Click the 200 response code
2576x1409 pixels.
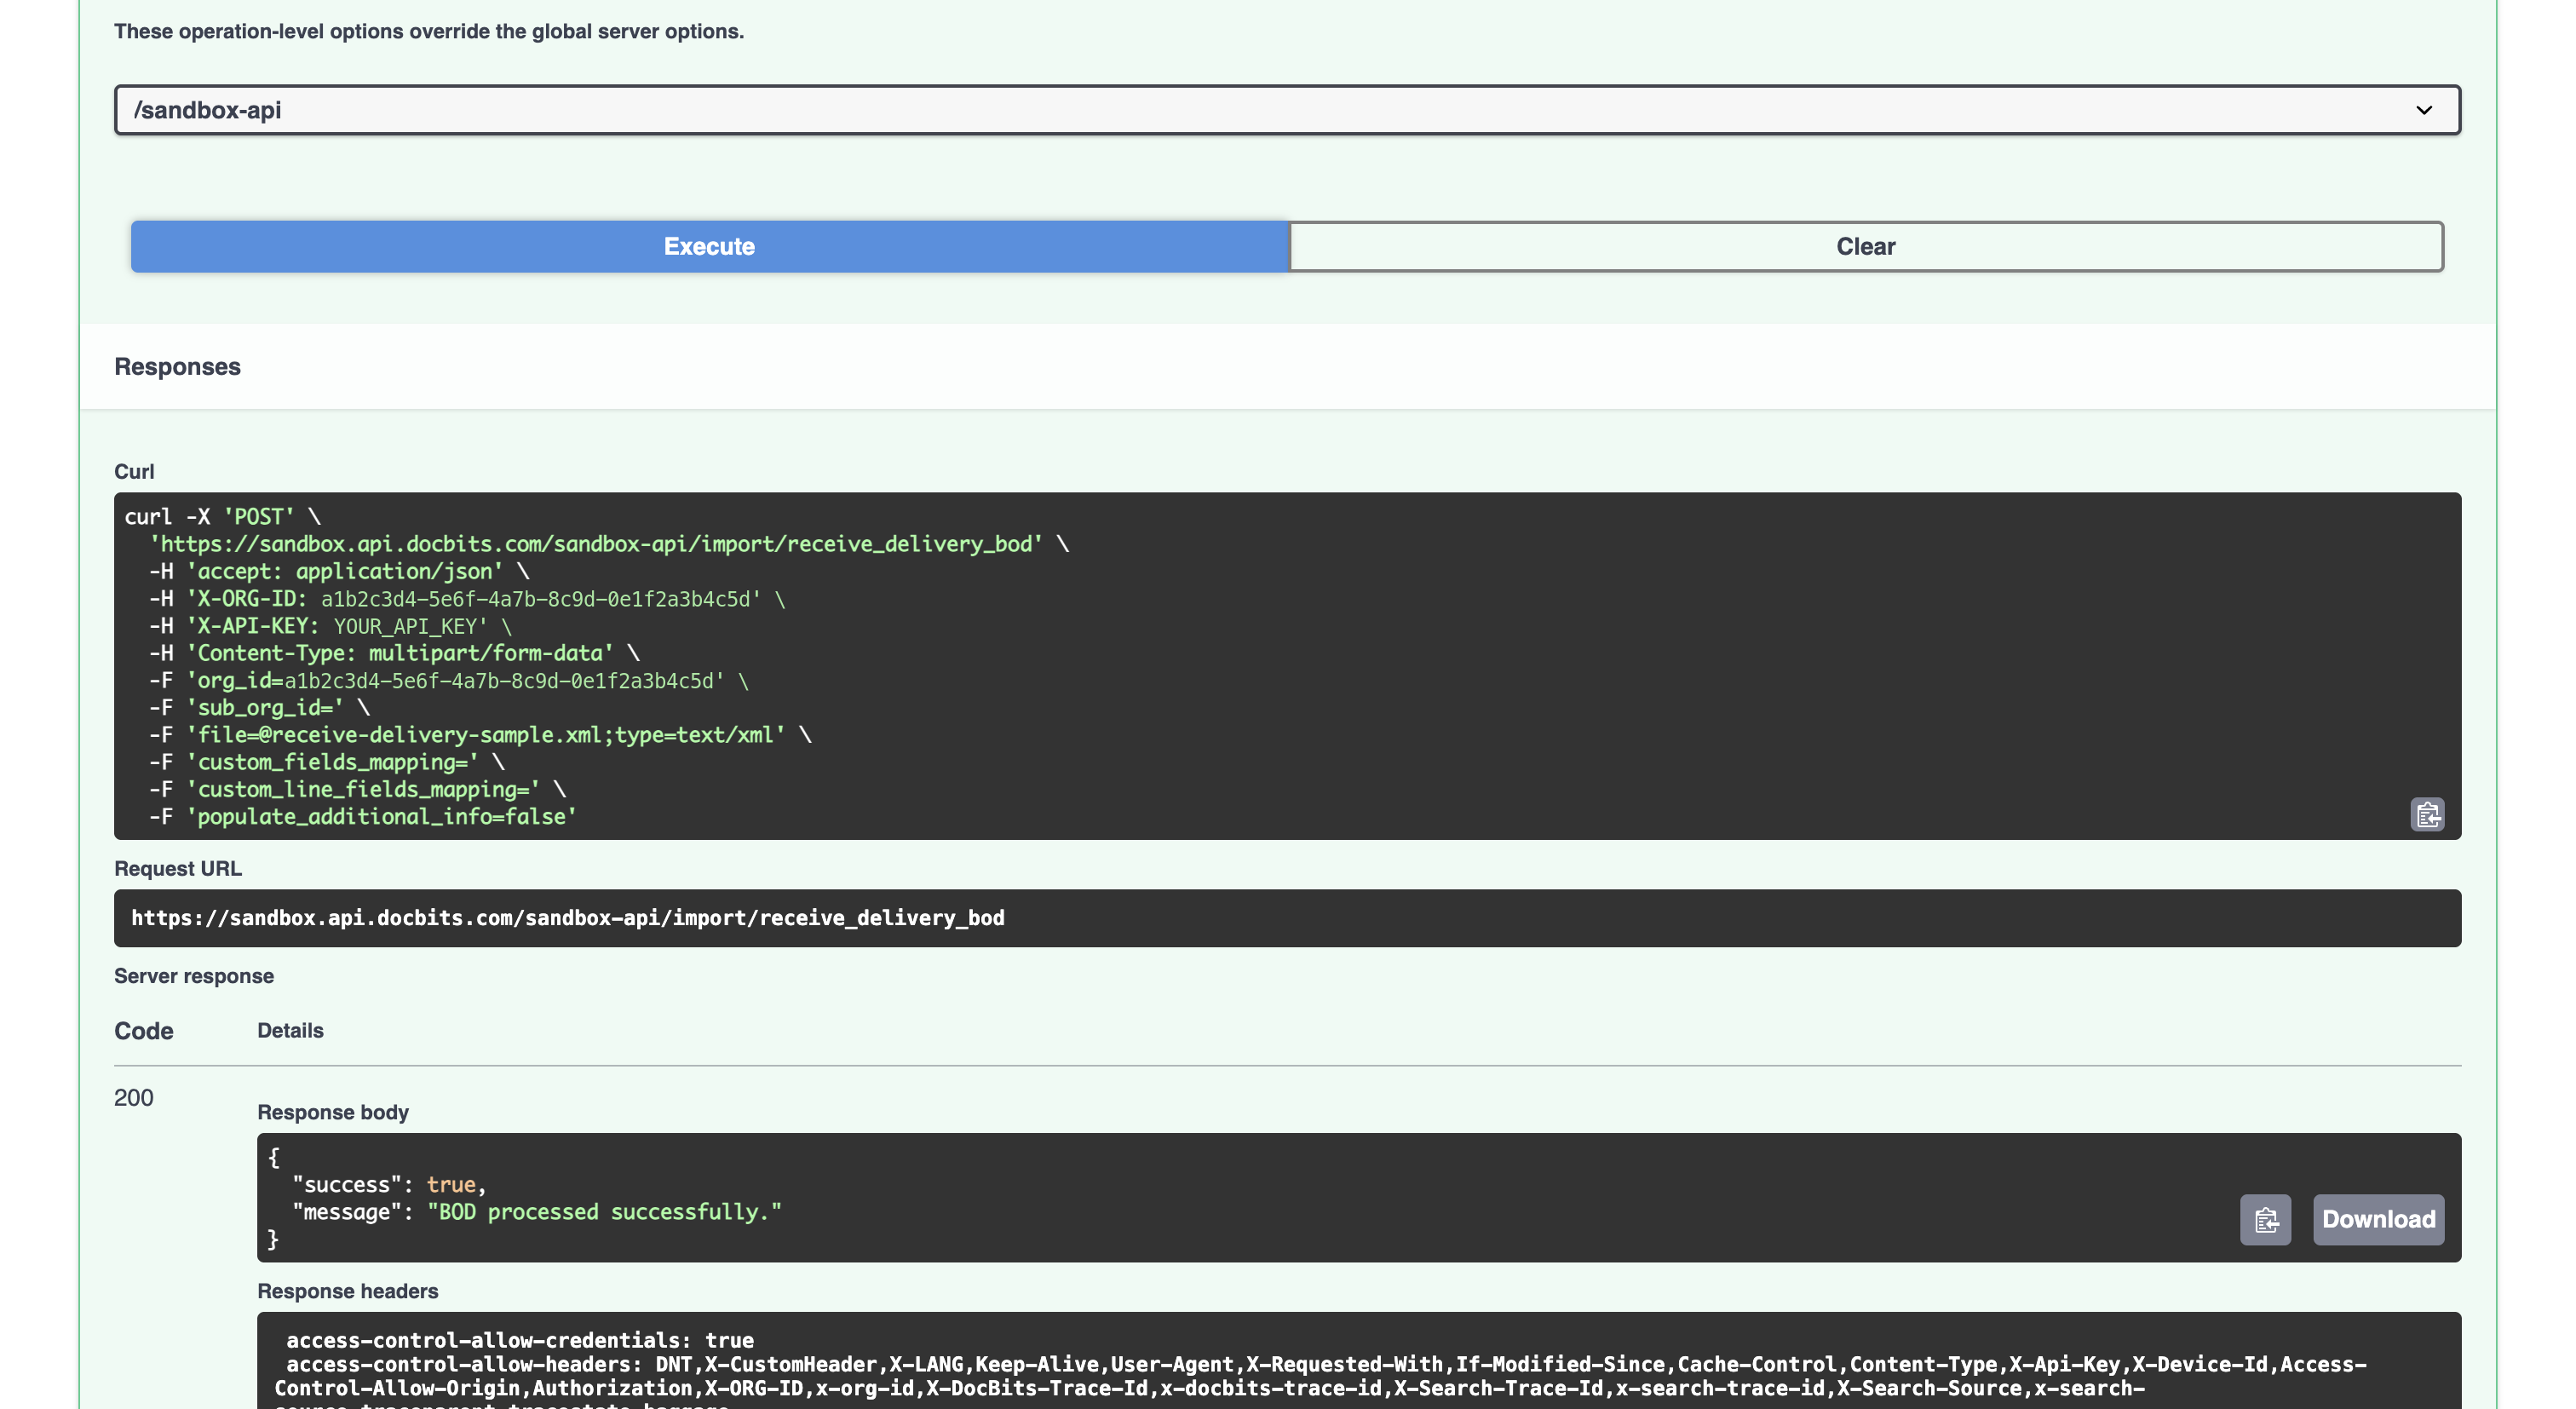click(x=134, y=1098)
